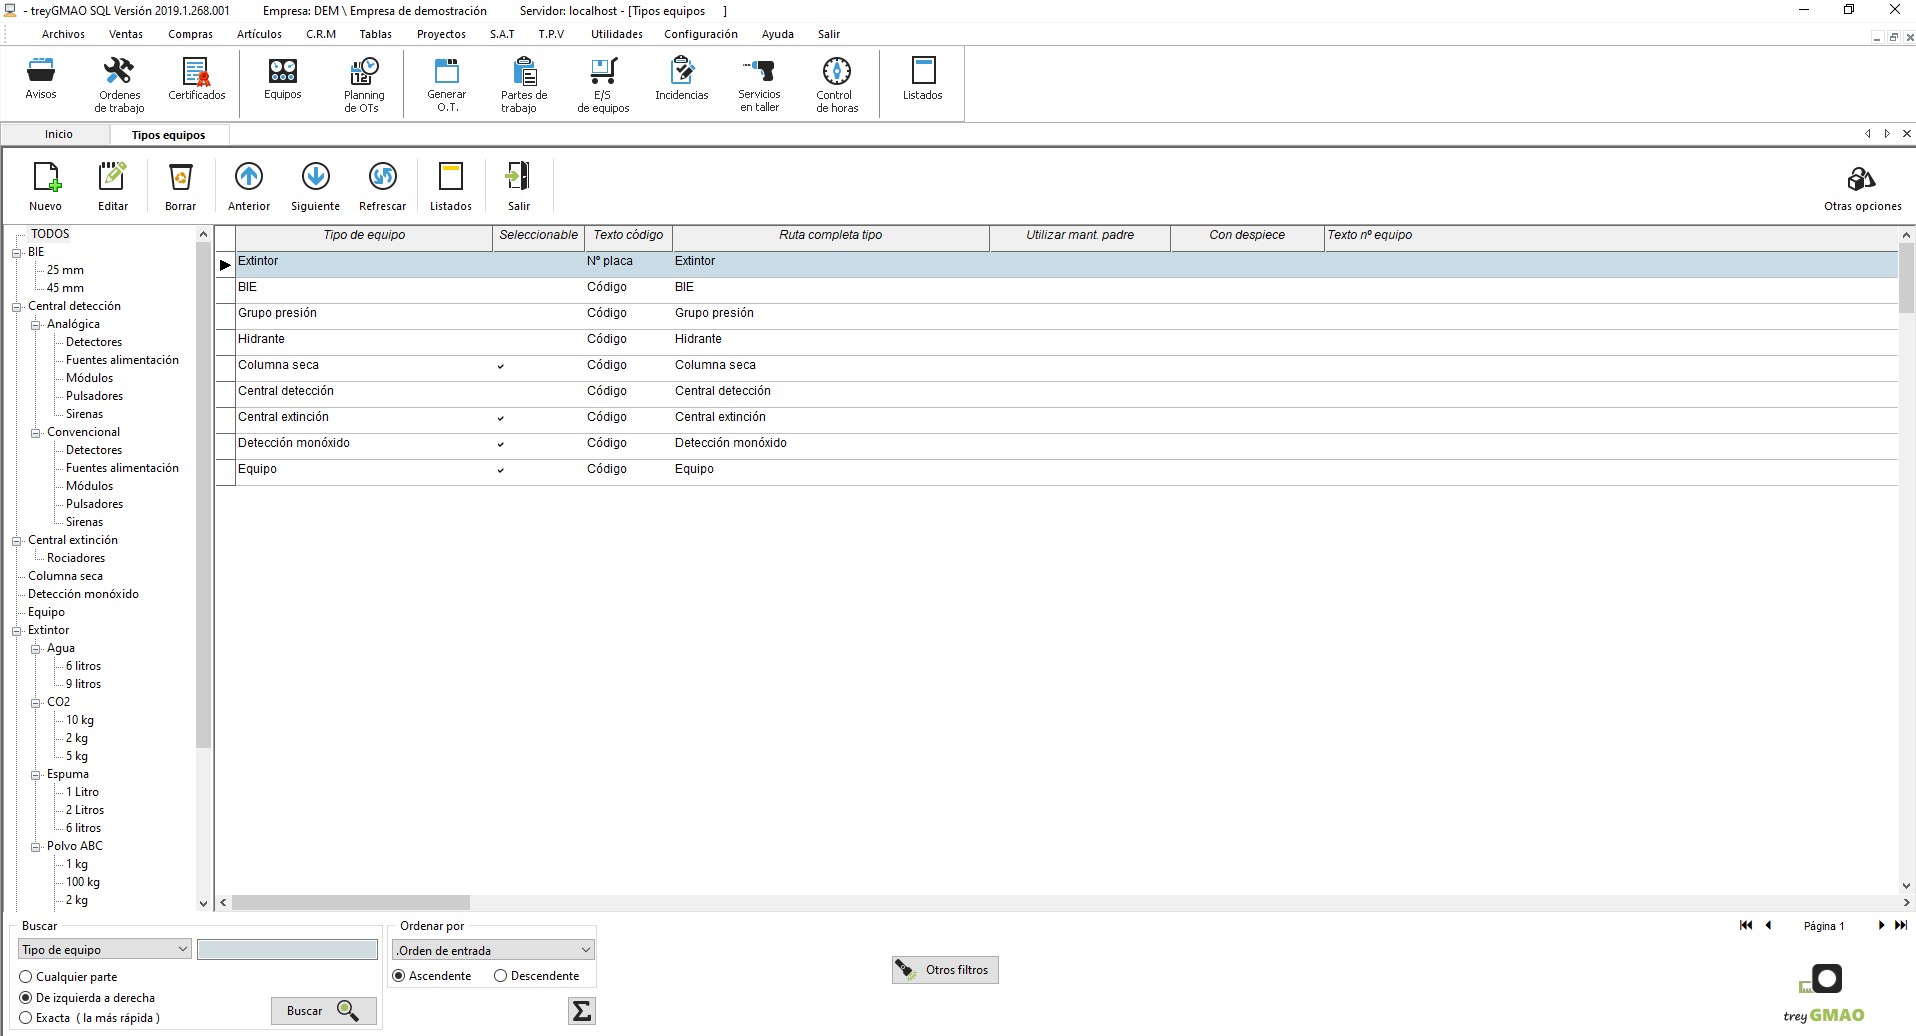Open the Utilidades menu
Viewport: 1916px width, 1036px height.
tap(617, 34)
